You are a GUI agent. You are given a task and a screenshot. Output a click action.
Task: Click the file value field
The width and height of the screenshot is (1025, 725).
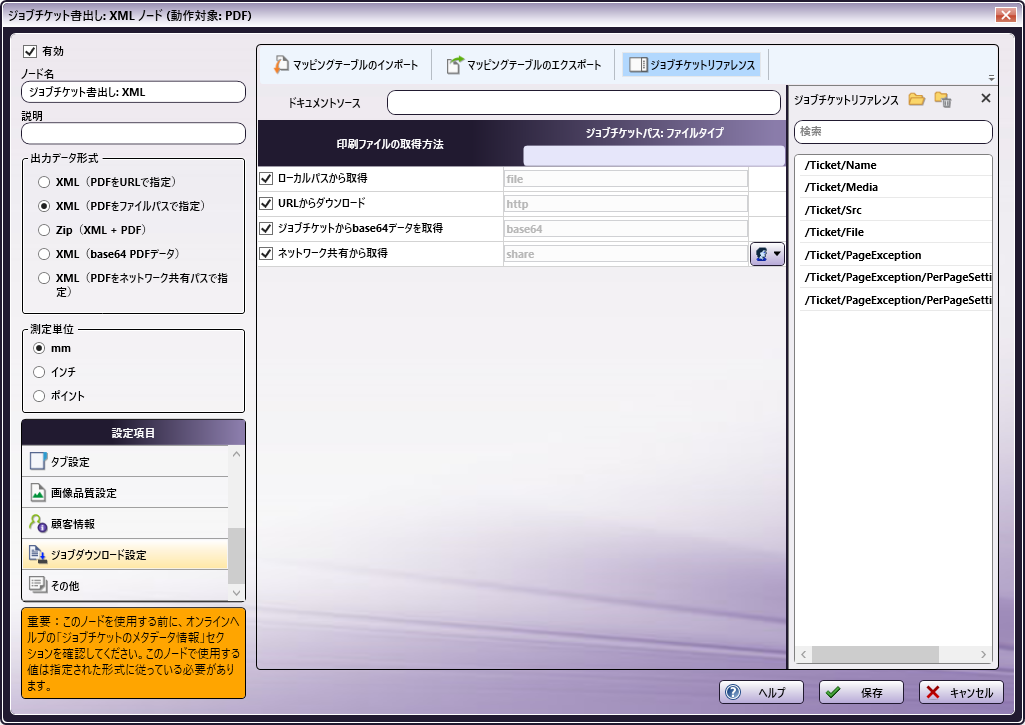(x=626, y=178)
